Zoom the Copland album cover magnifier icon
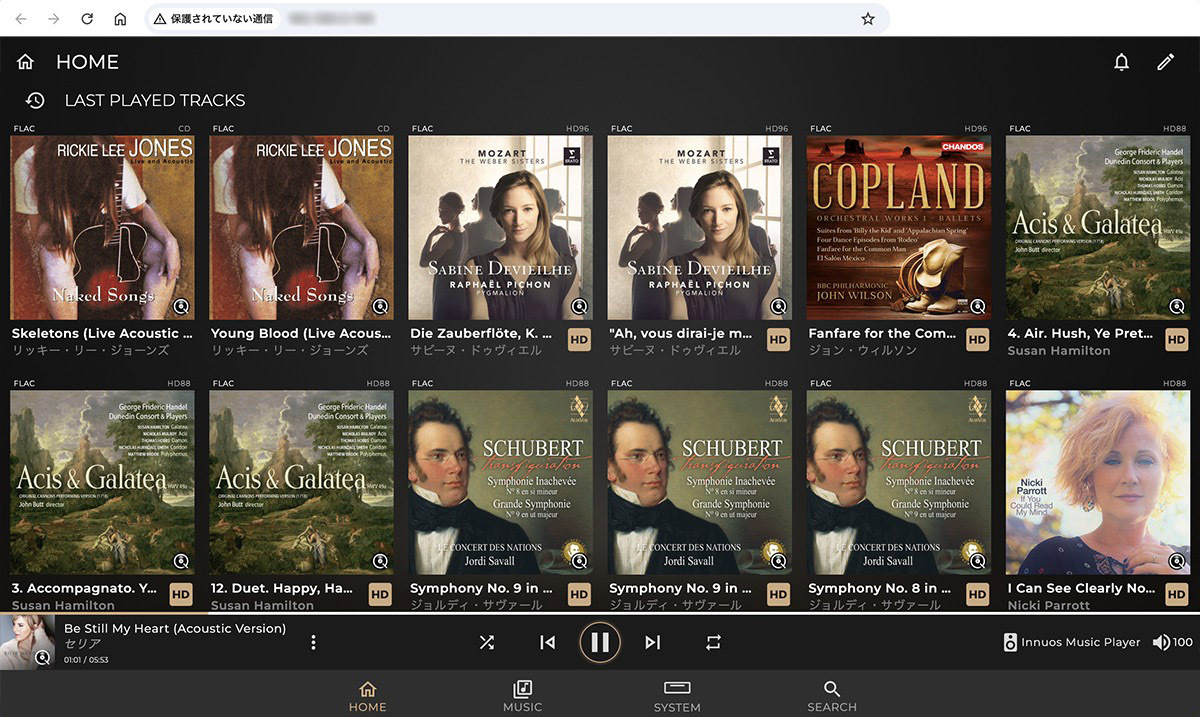 [978, 306]
